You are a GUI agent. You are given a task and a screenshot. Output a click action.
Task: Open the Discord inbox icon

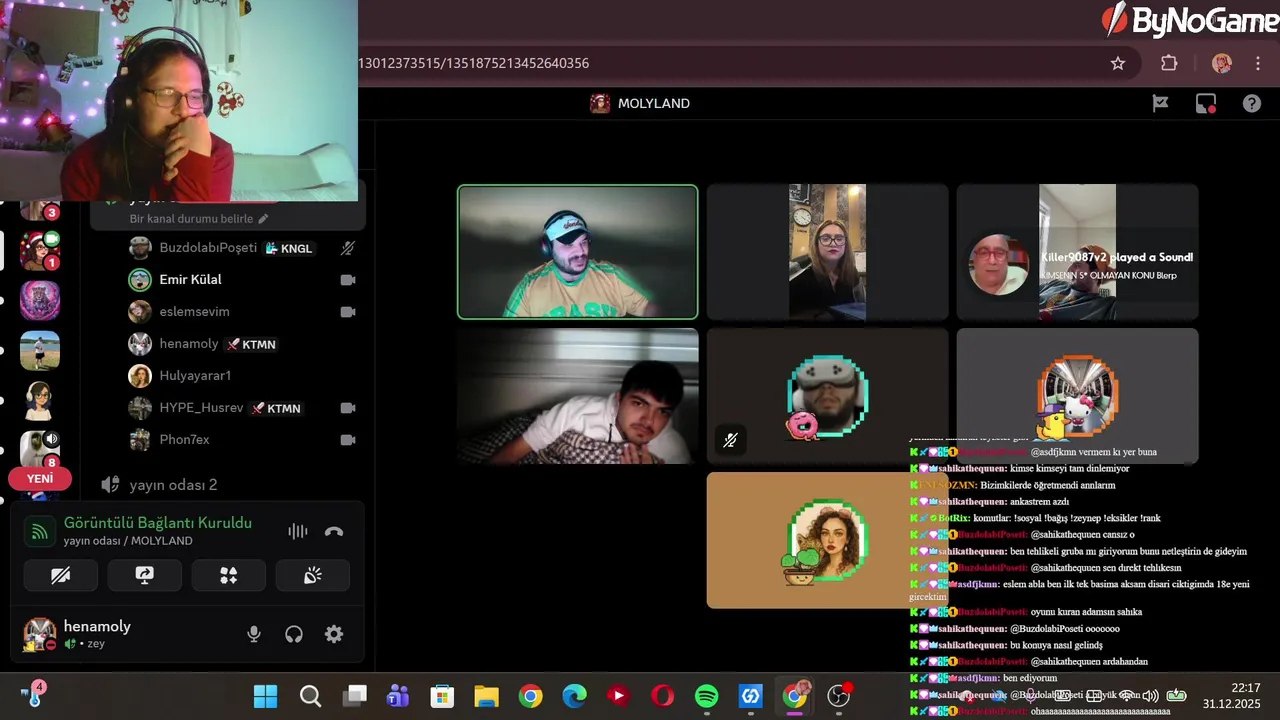[x=1206, y=103]
